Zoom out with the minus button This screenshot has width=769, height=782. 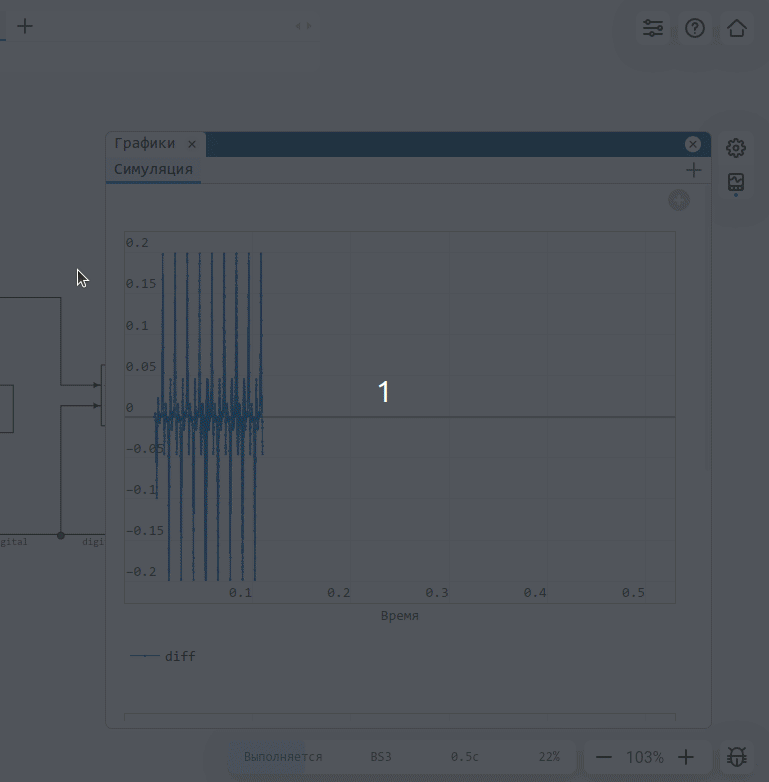[603, 757]
